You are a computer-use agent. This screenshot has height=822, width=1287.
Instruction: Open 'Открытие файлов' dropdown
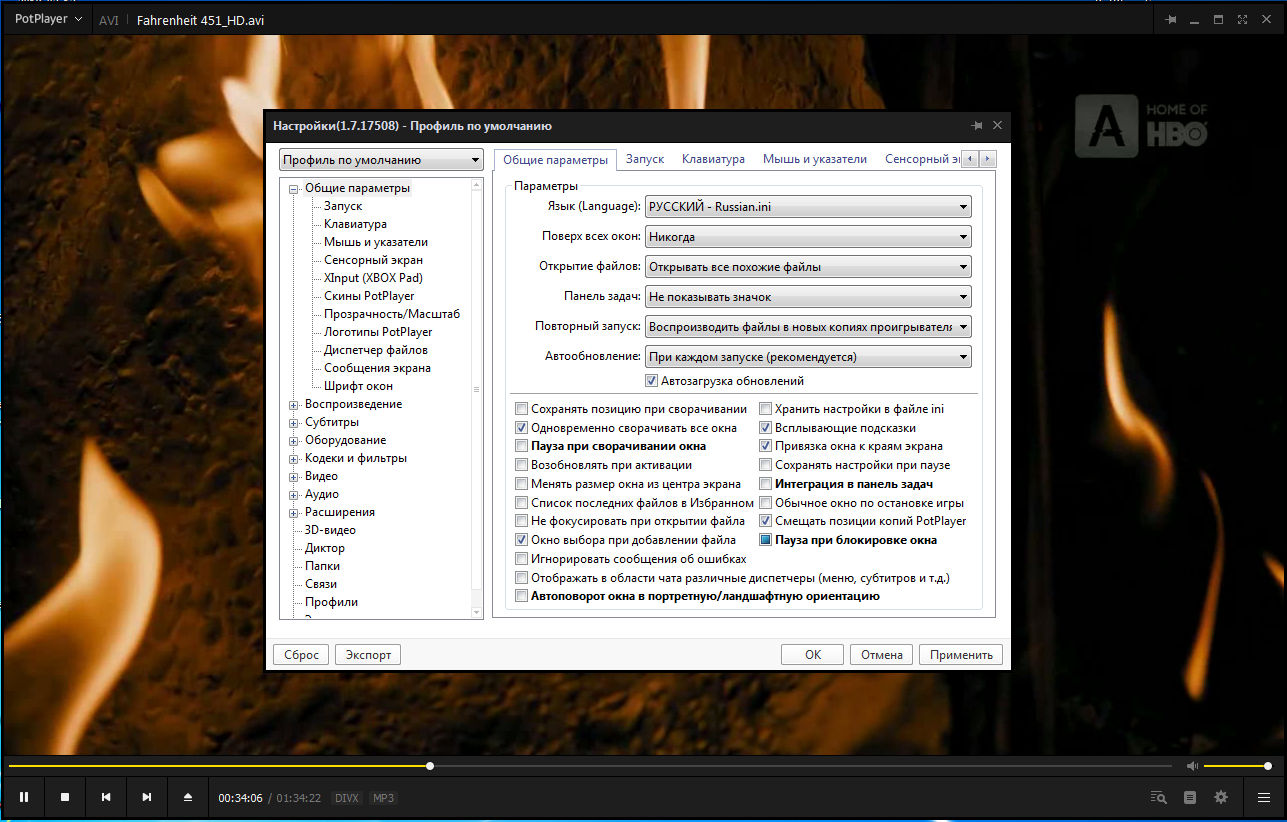point(808,267)
